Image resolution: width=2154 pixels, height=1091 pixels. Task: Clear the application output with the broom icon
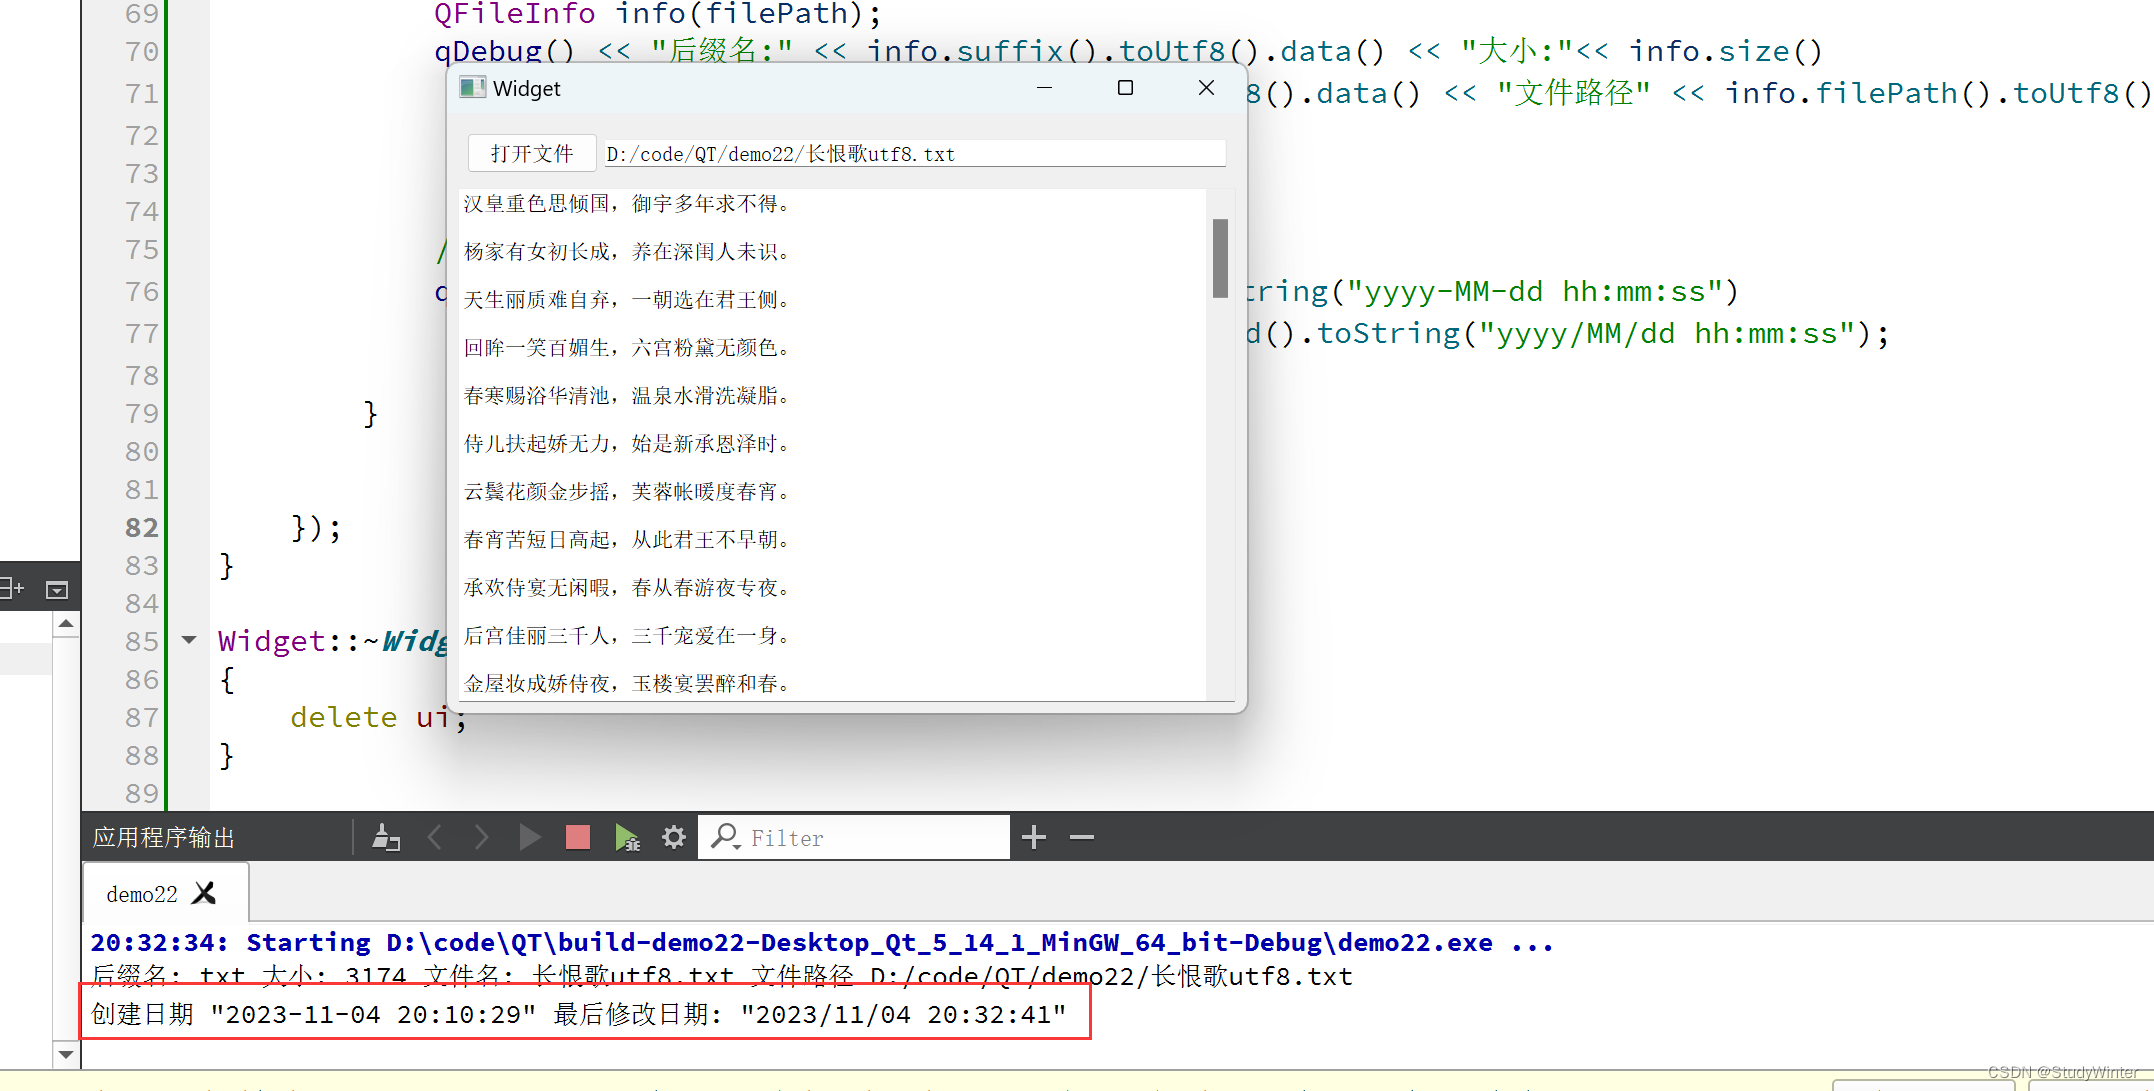point(387,837)
